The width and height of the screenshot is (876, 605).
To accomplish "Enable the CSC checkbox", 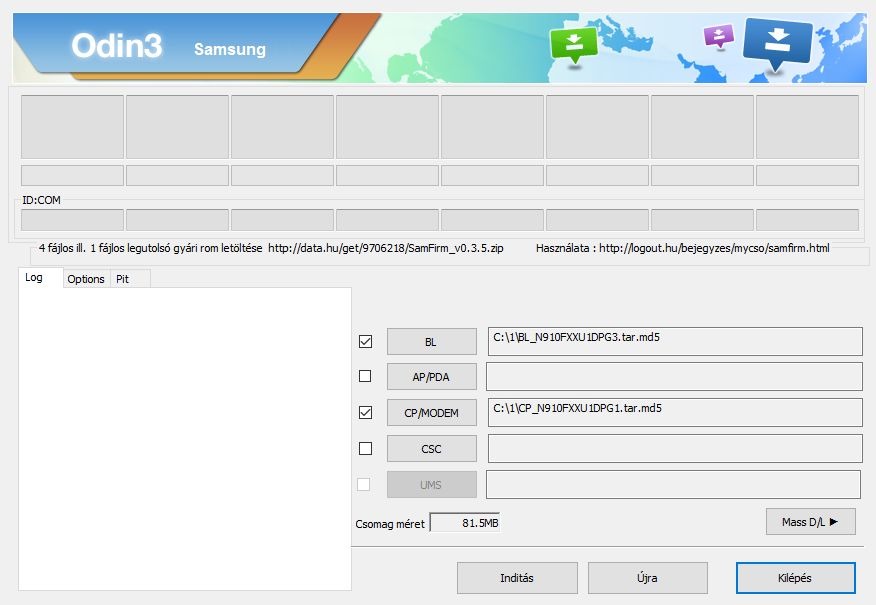I will point(365,448).
